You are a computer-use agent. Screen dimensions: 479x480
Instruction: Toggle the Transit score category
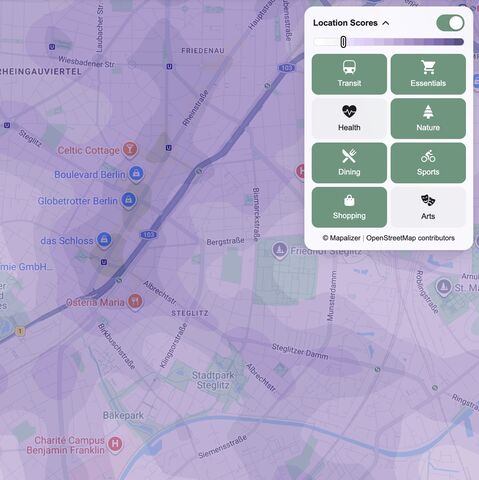349,74
